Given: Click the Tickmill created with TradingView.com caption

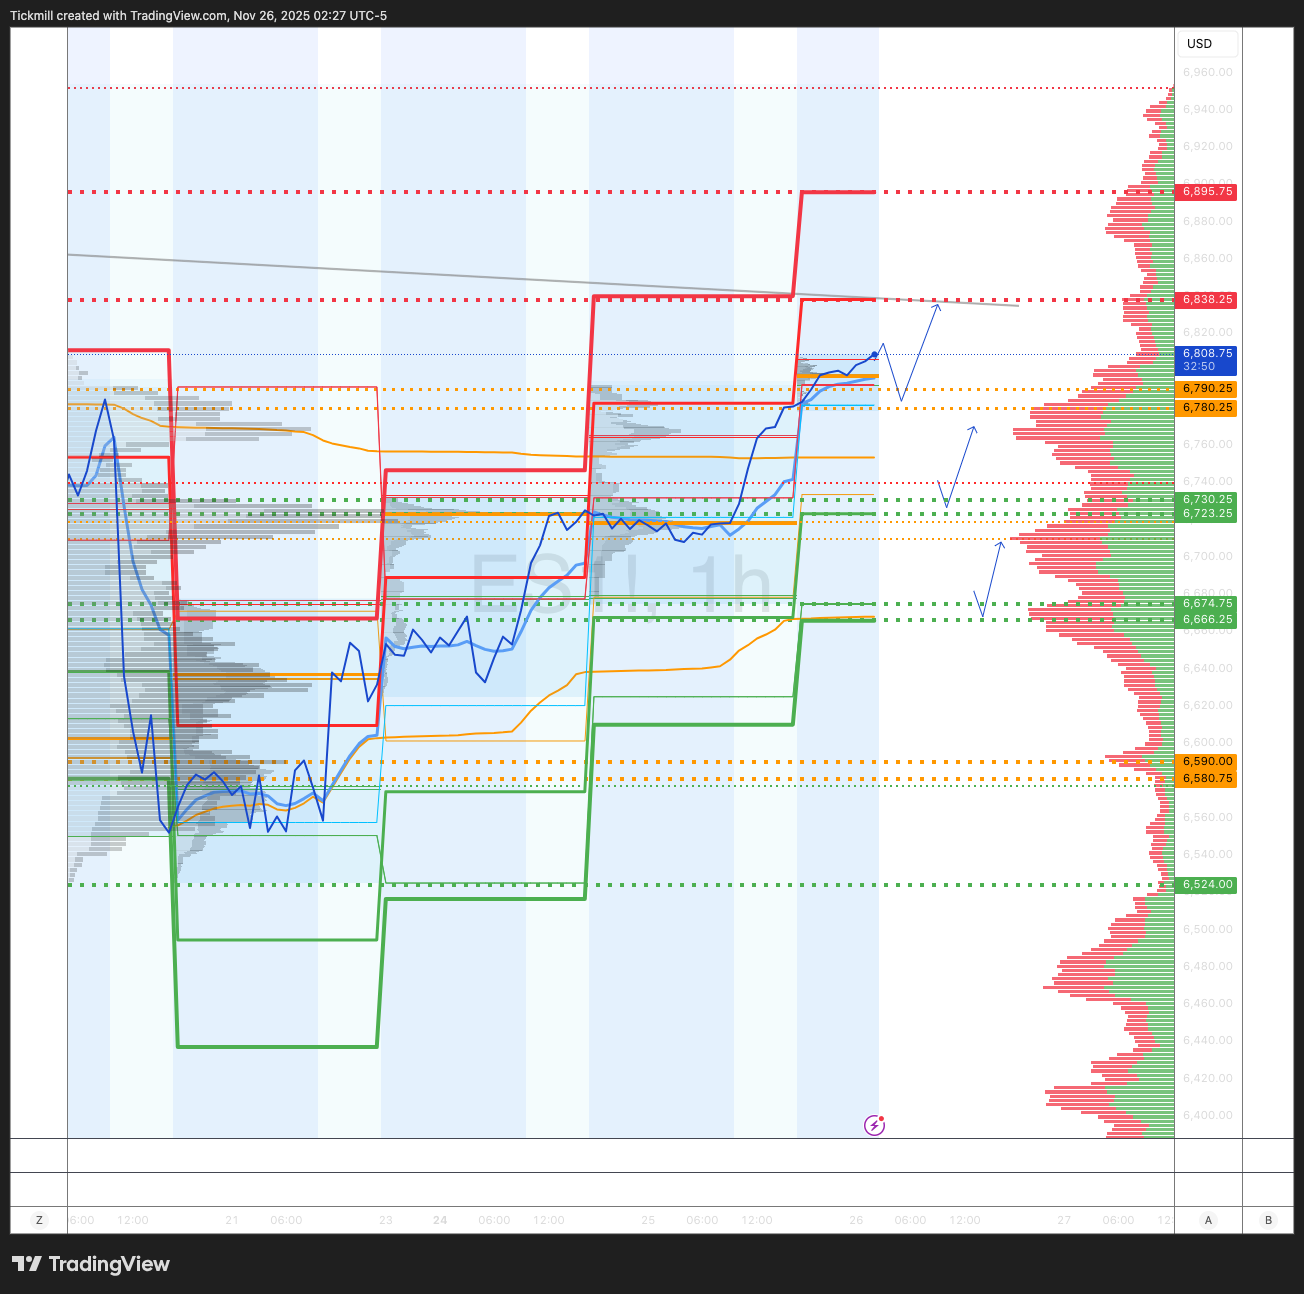Looking at the screenshot, I should click(x=198, y=16).
